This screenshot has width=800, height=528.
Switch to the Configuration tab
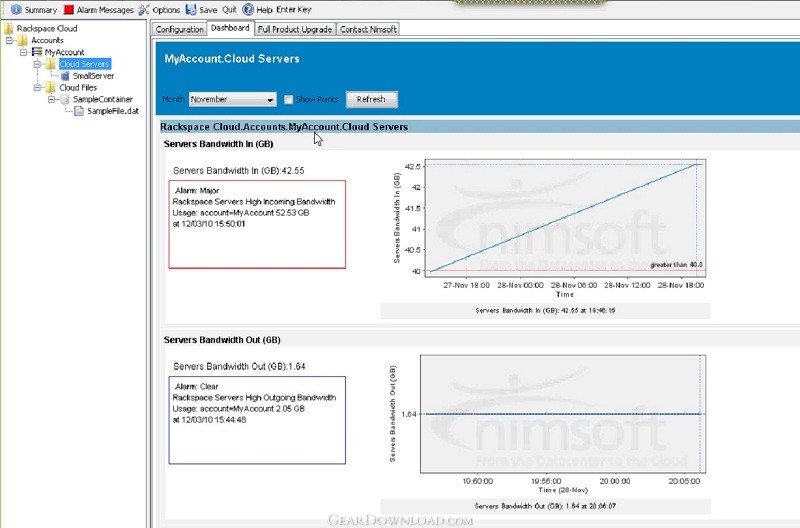pos(180,29)
